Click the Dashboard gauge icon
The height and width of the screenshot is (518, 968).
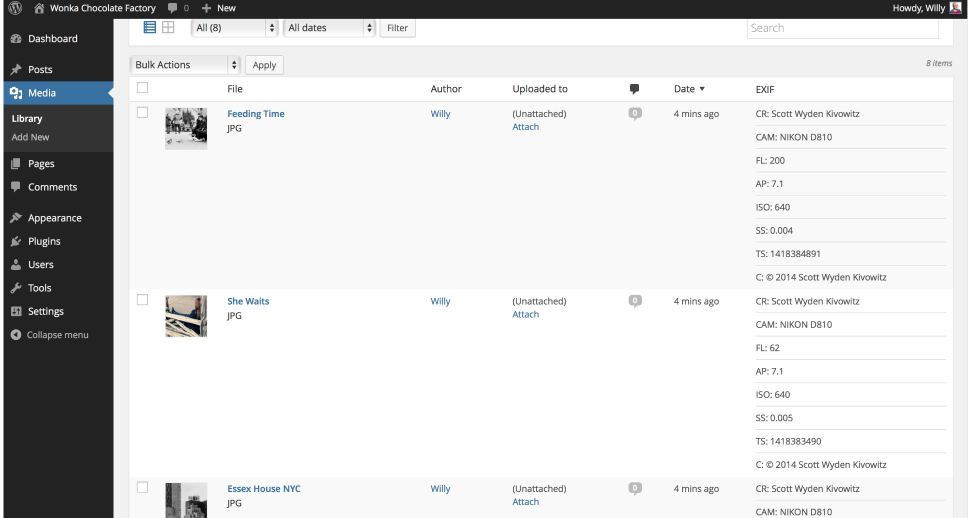click(x=16, y=38)
